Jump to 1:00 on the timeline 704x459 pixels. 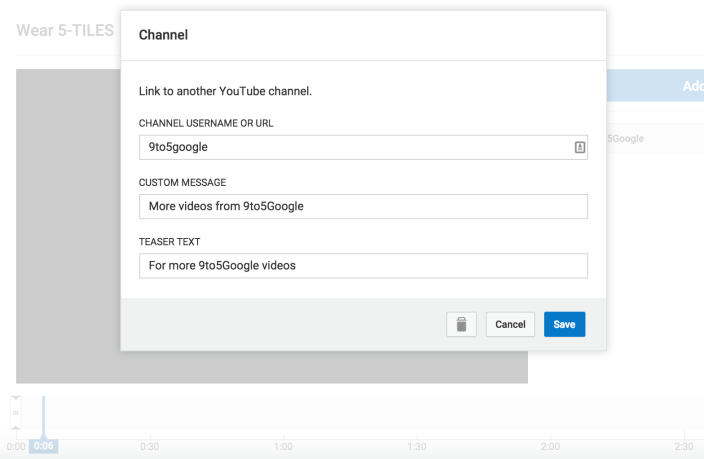283,446
